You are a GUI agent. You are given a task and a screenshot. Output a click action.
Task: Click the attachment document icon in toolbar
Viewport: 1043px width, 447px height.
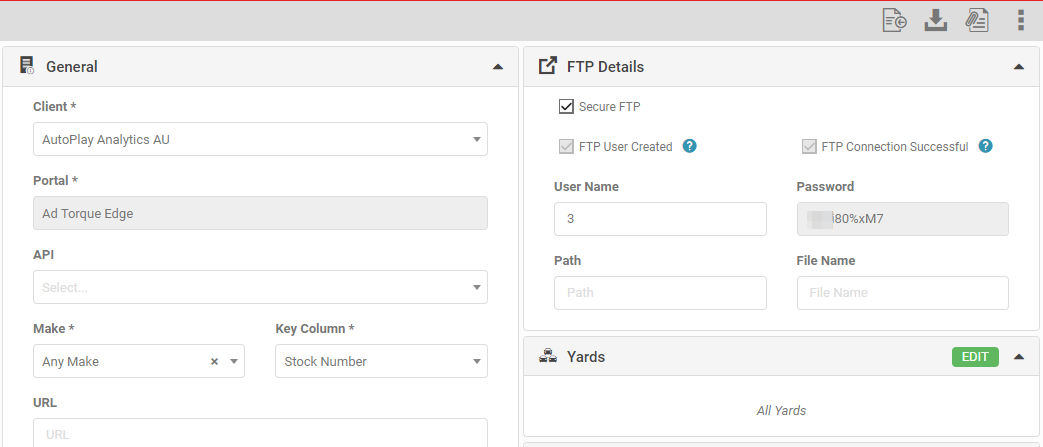[977, 20]
